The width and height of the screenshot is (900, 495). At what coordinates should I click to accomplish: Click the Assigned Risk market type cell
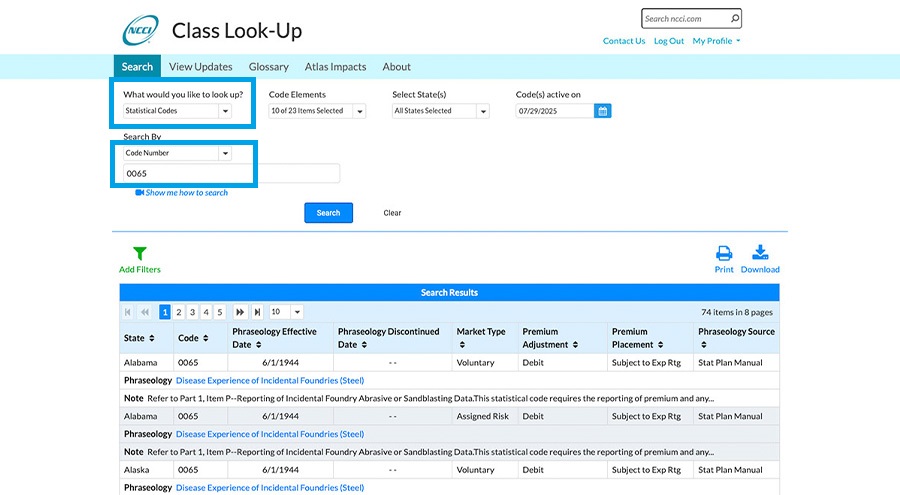pos(483,416)
